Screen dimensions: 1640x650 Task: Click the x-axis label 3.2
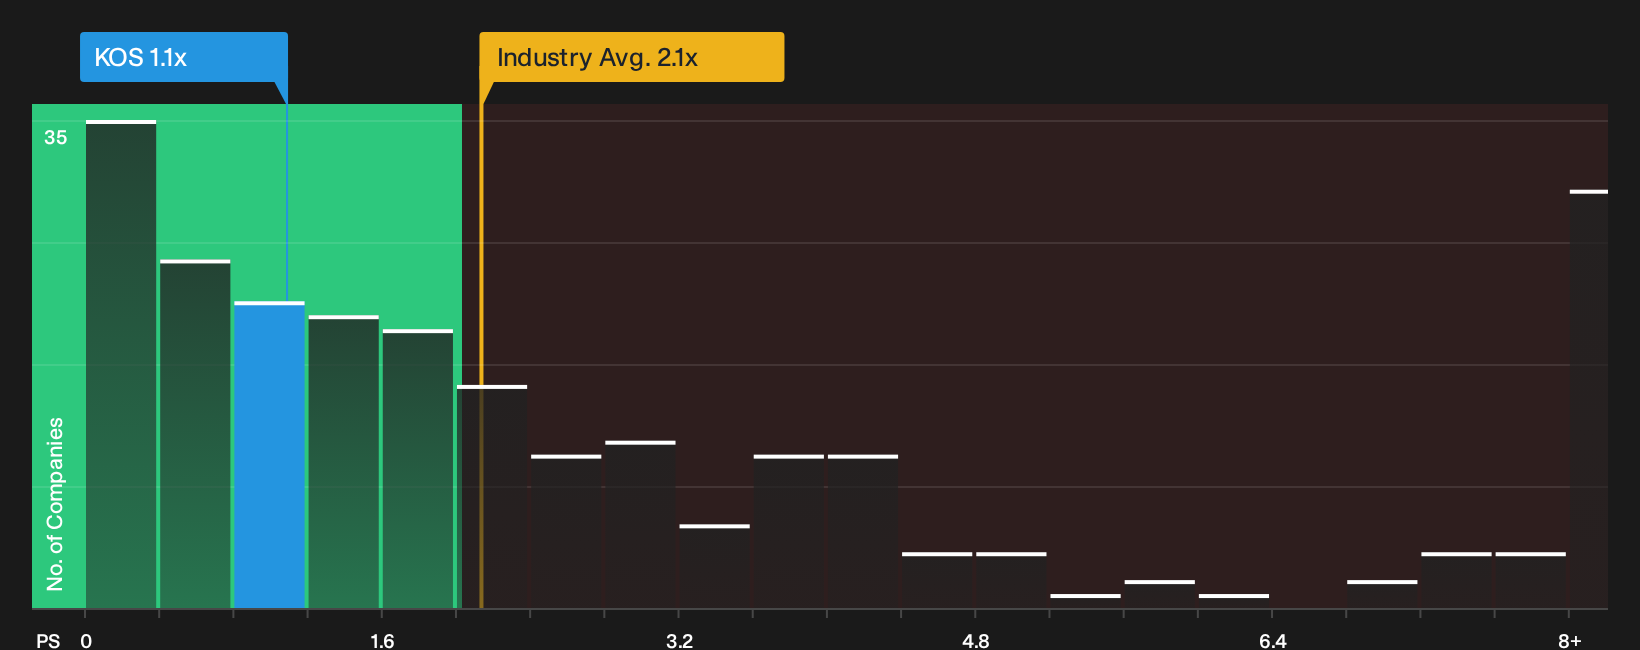tap(679, 640)
